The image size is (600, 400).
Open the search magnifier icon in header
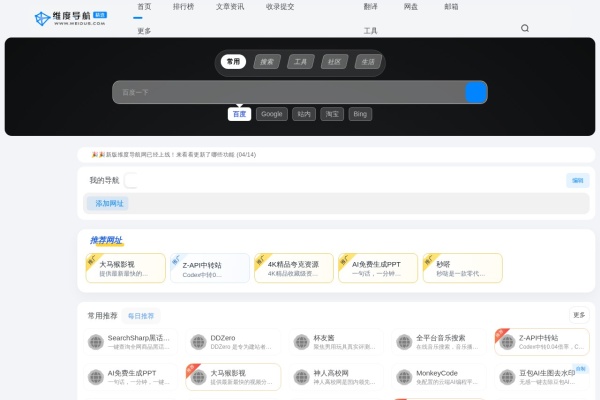[525, 28]
